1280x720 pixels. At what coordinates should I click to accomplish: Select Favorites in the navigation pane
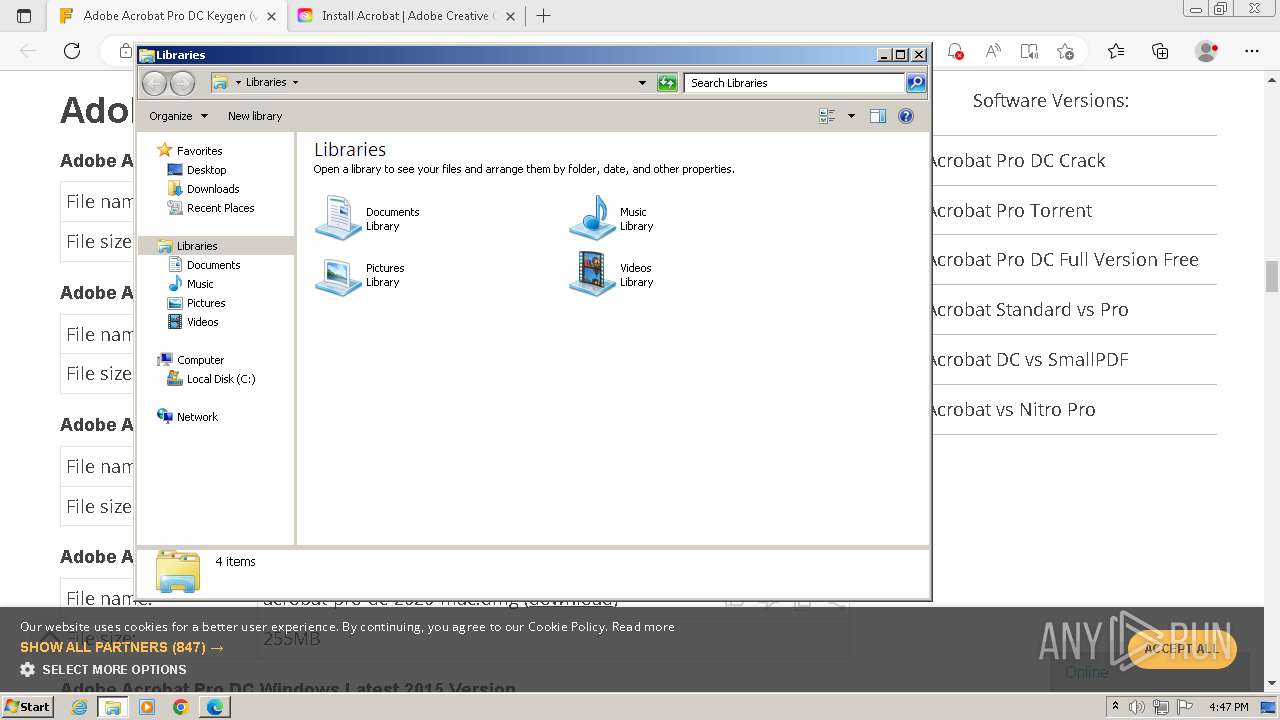(x=199, y=151)
